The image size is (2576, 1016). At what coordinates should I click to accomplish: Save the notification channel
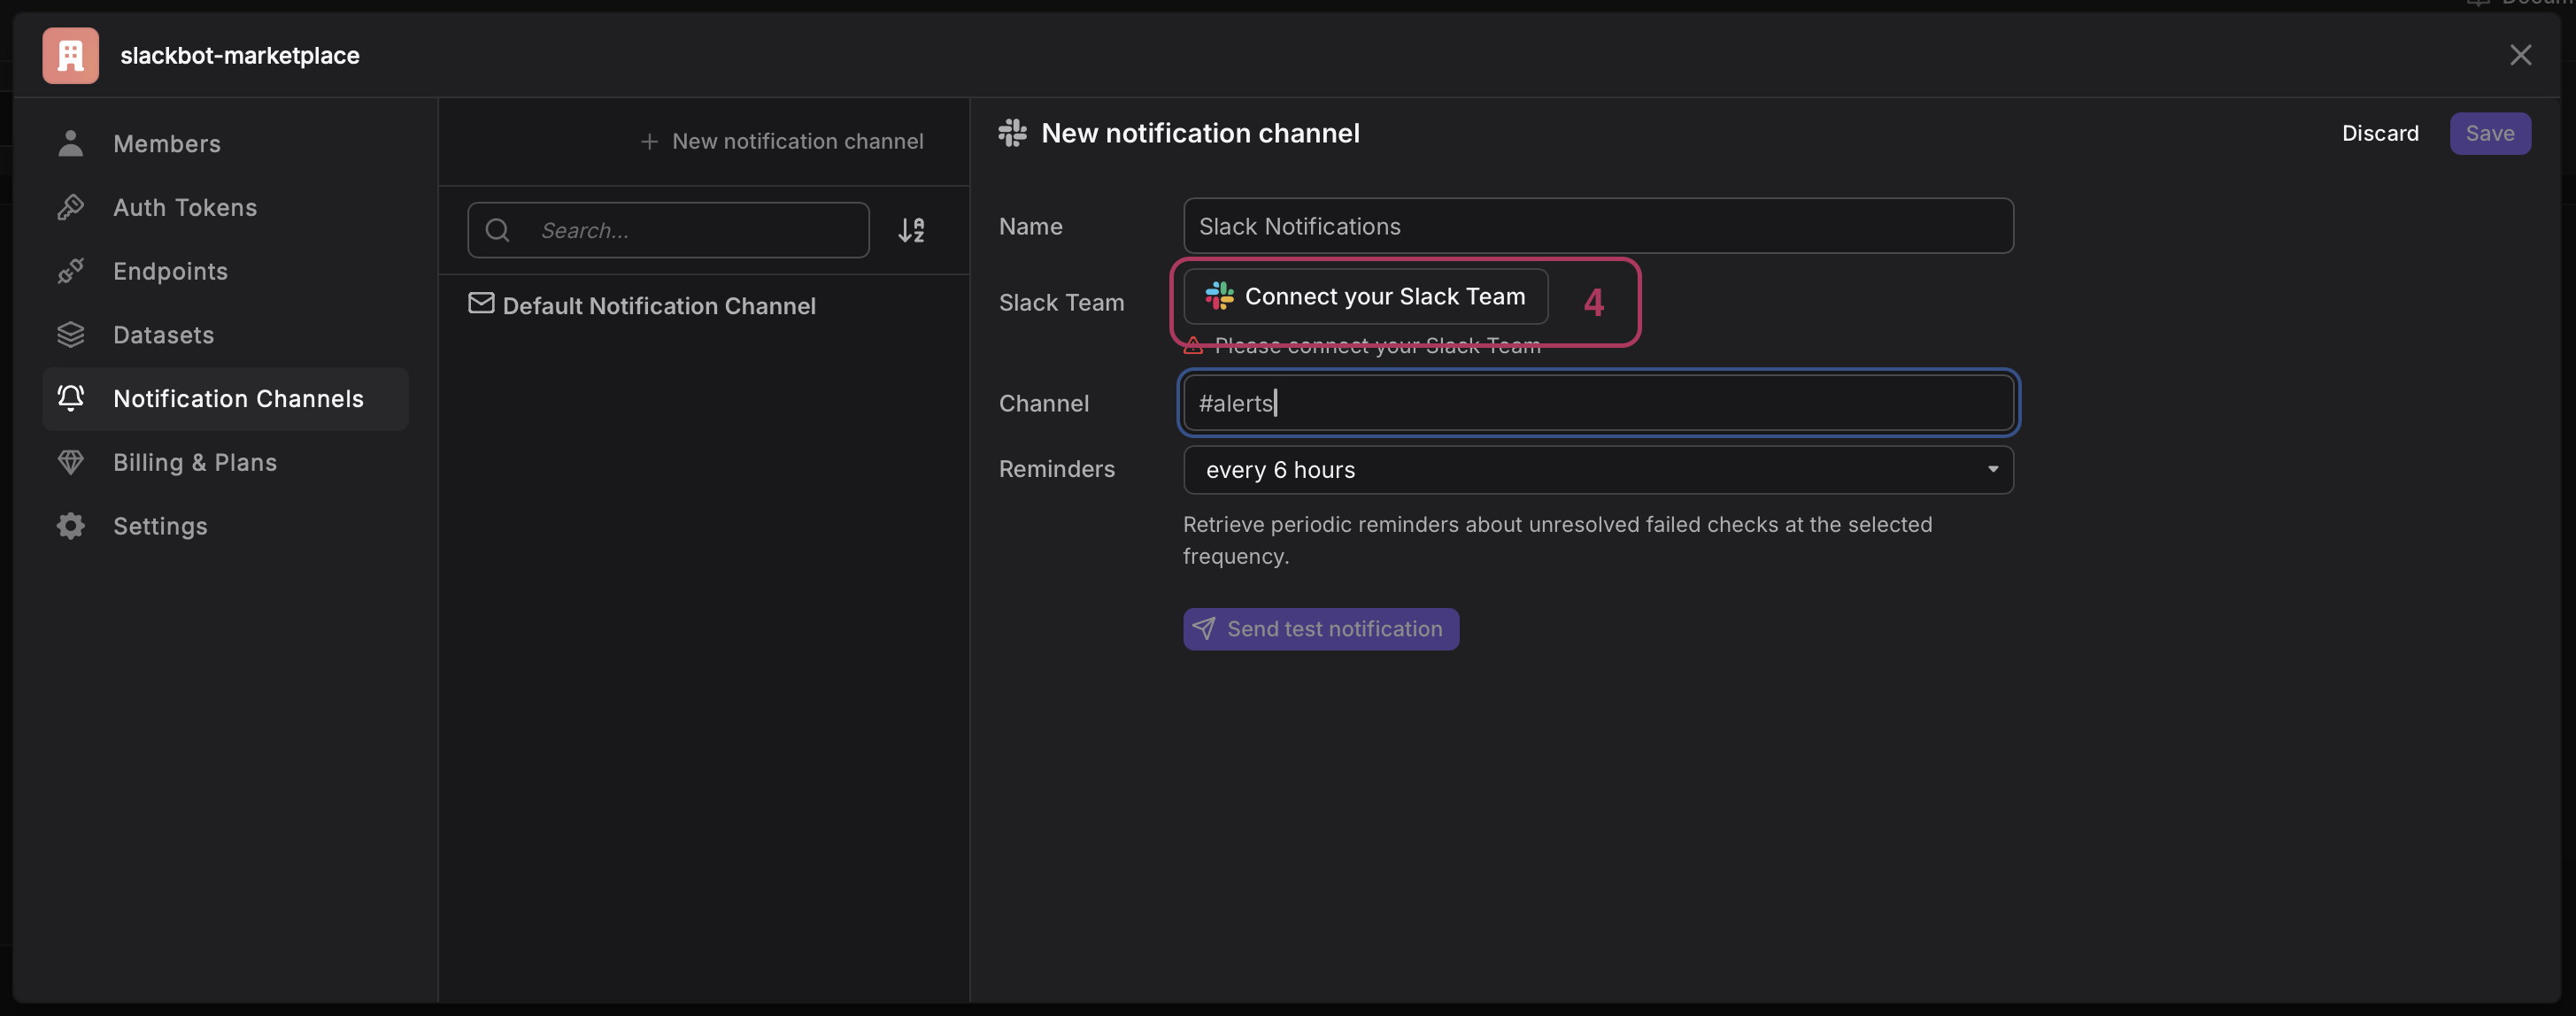tap(2490, 133)
